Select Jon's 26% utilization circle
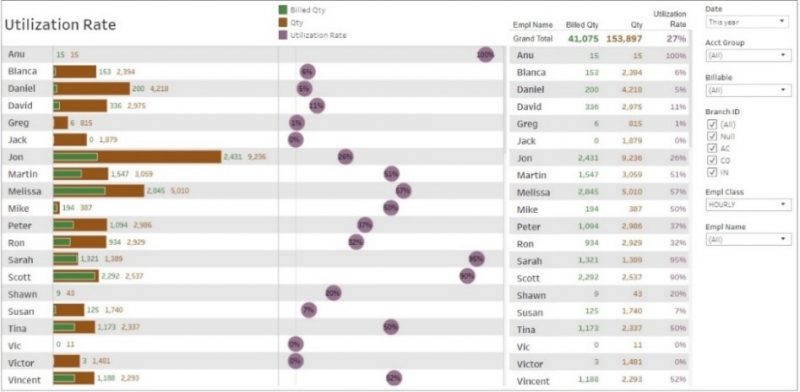 pyautogui.click(x=345, y=157)
